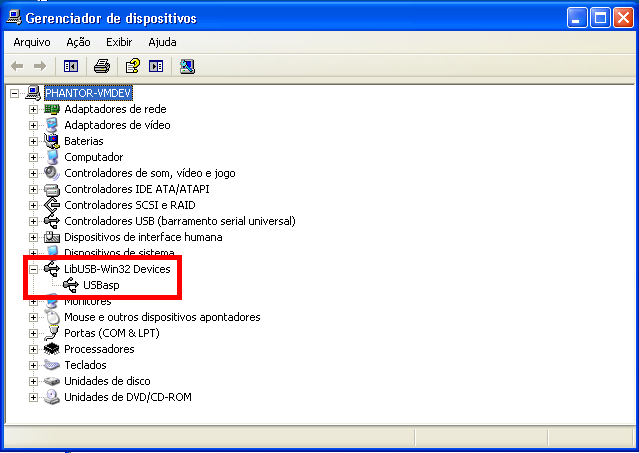Expand Controladores SCSI e RAID node
The height and width of the screenshot is (453, 639).
coord(33,205)
